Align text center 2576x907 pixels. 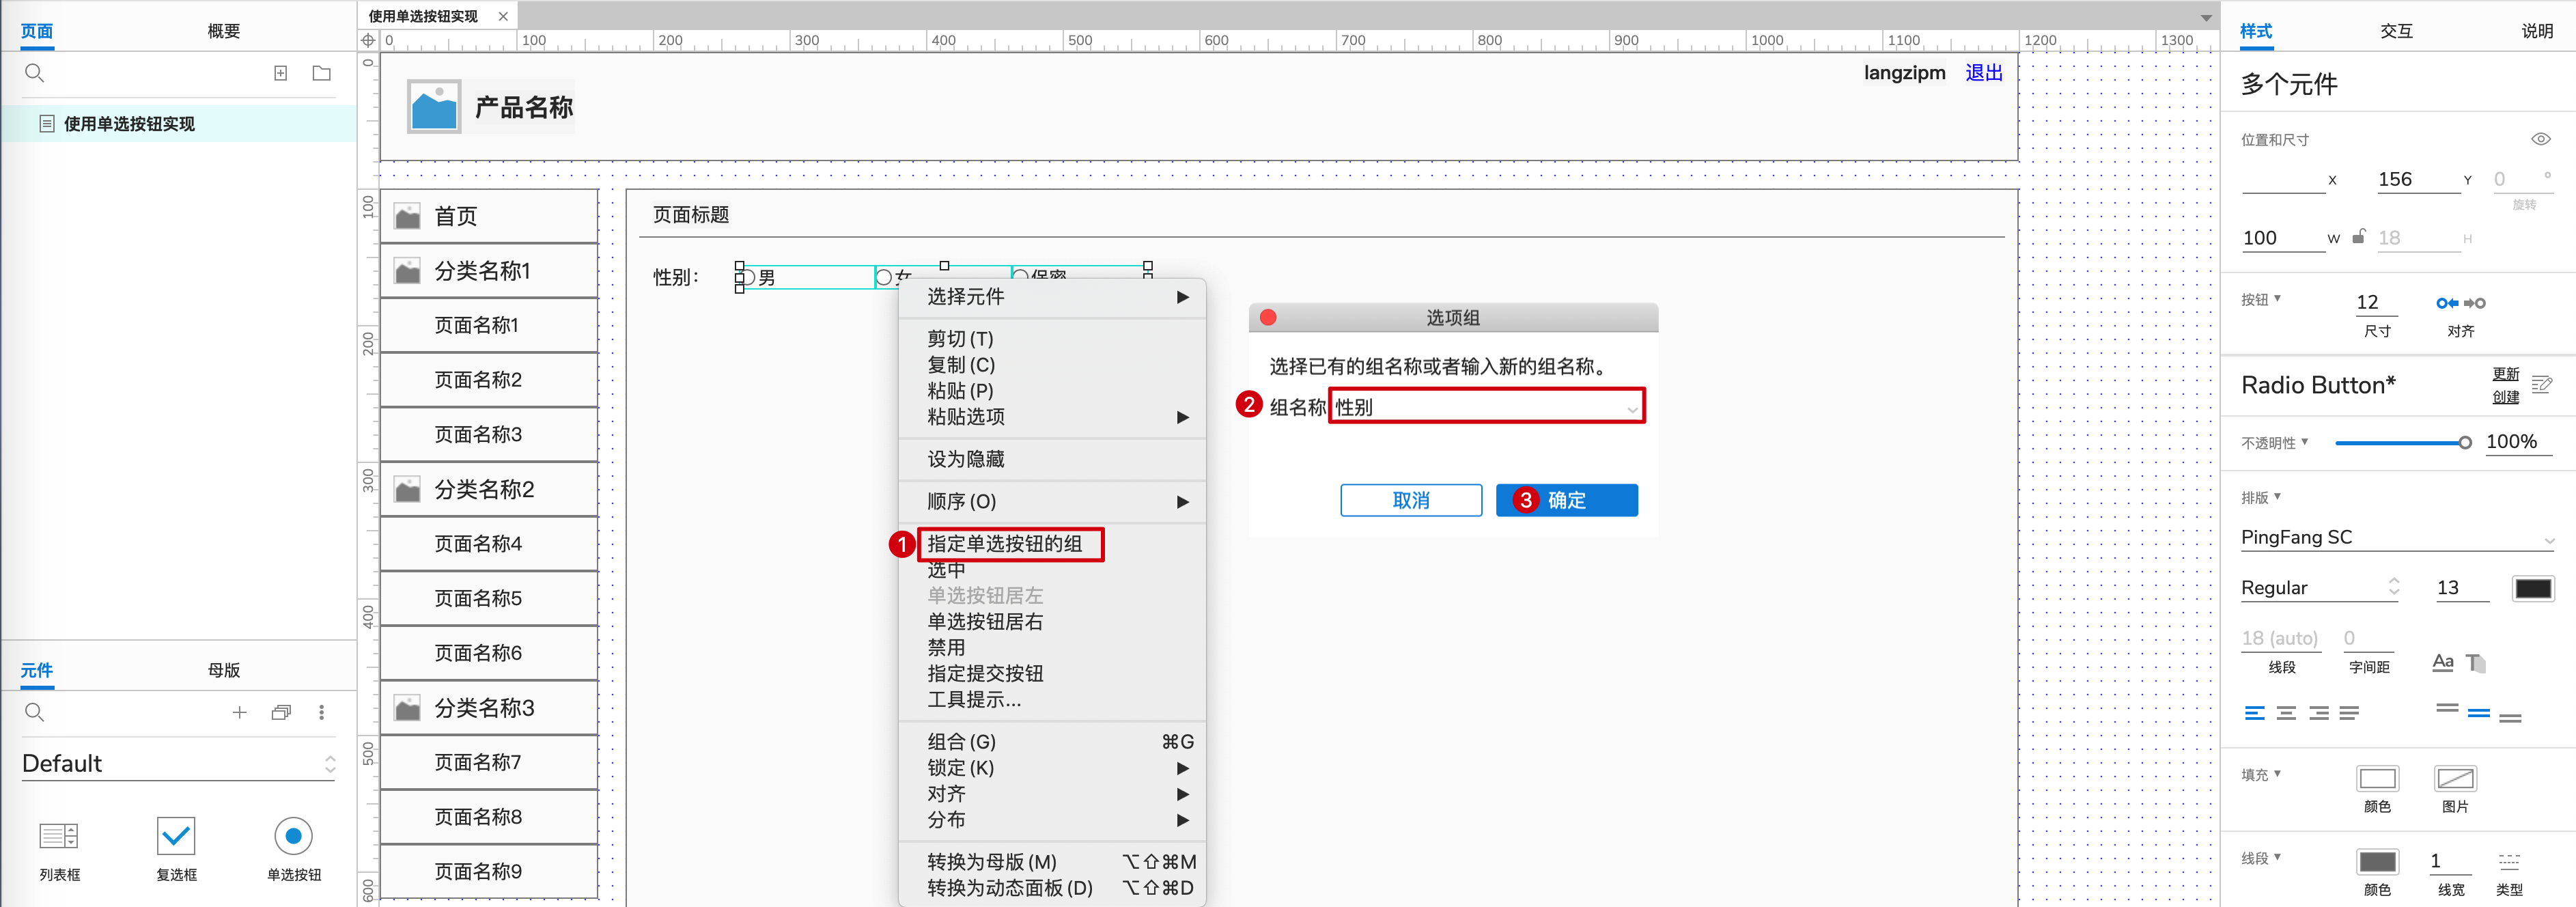(x=2286, y=713)
